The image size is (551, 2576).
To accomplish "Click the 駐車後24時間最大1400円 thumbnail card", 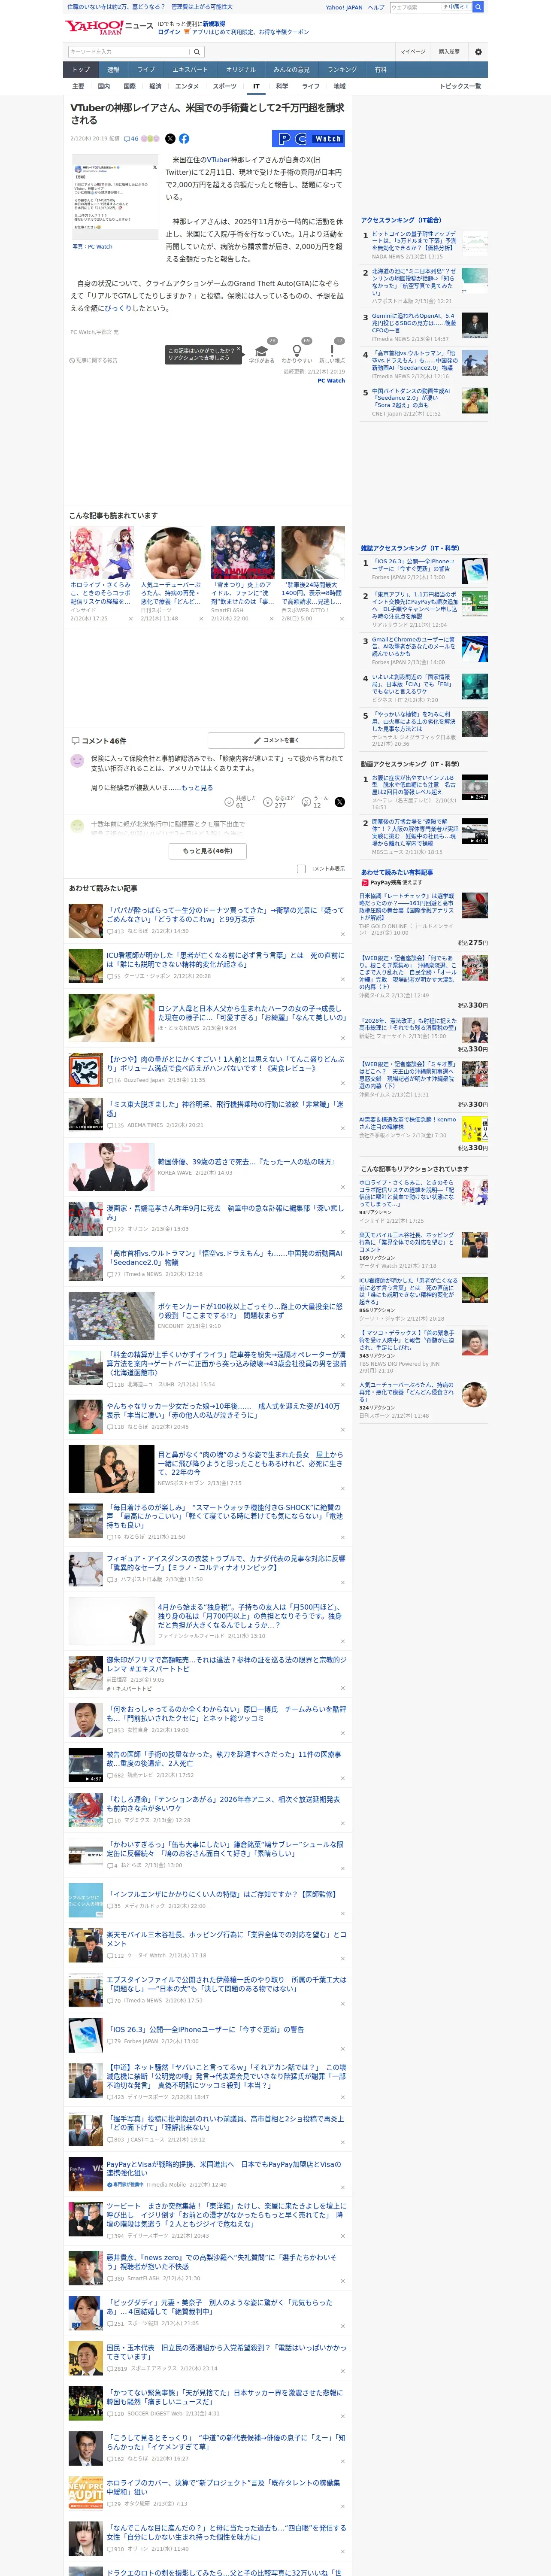I will click(313, 574).
